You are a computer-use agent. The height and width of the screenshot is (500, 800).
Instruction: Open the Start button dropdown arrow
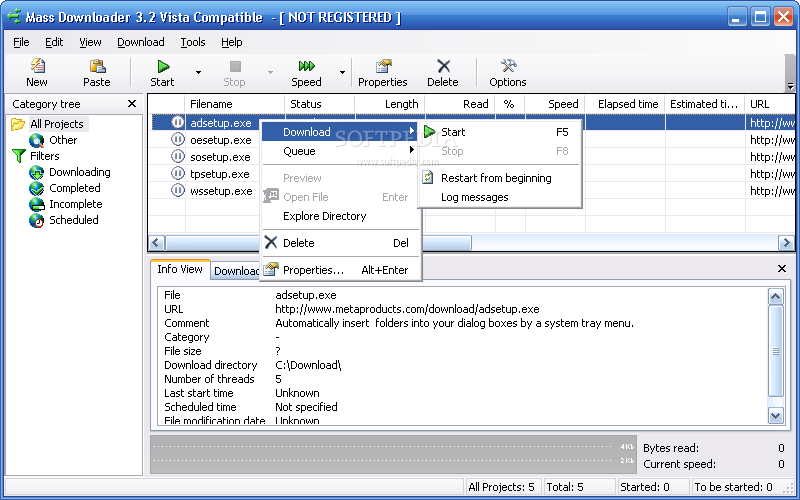198,72
